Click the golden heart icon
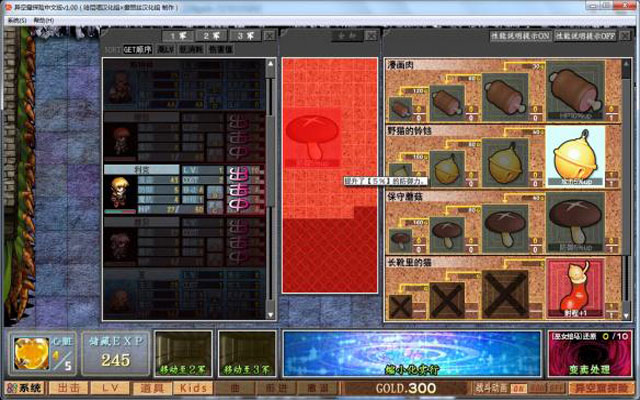The height and width of the screenshot is (400, 640). tap(31, 353)
